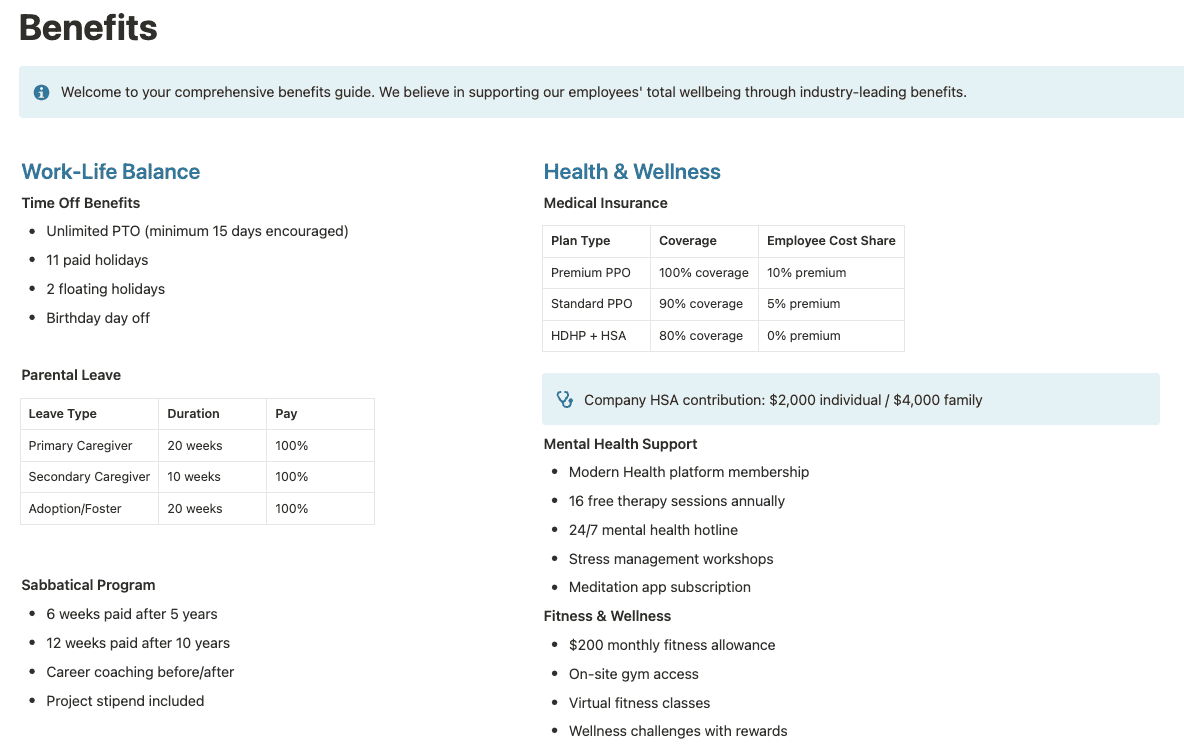
Task: Click the "Mental Health Support" subheading
Action: [620, 444]
